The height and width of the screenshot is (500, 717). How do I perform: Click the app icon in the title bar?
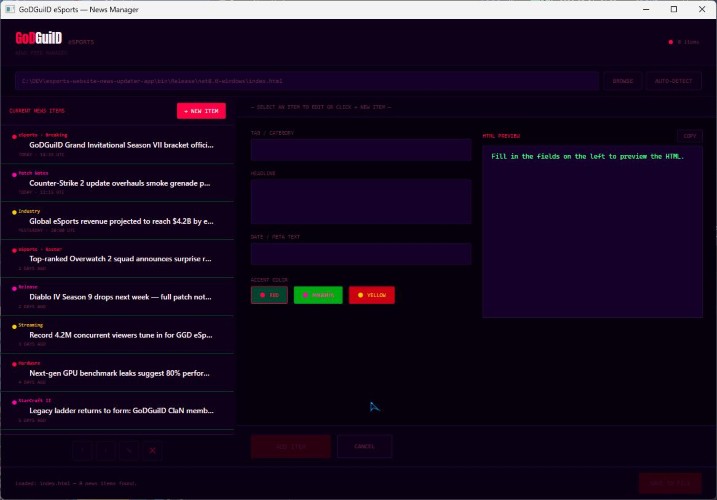point(10,9)
